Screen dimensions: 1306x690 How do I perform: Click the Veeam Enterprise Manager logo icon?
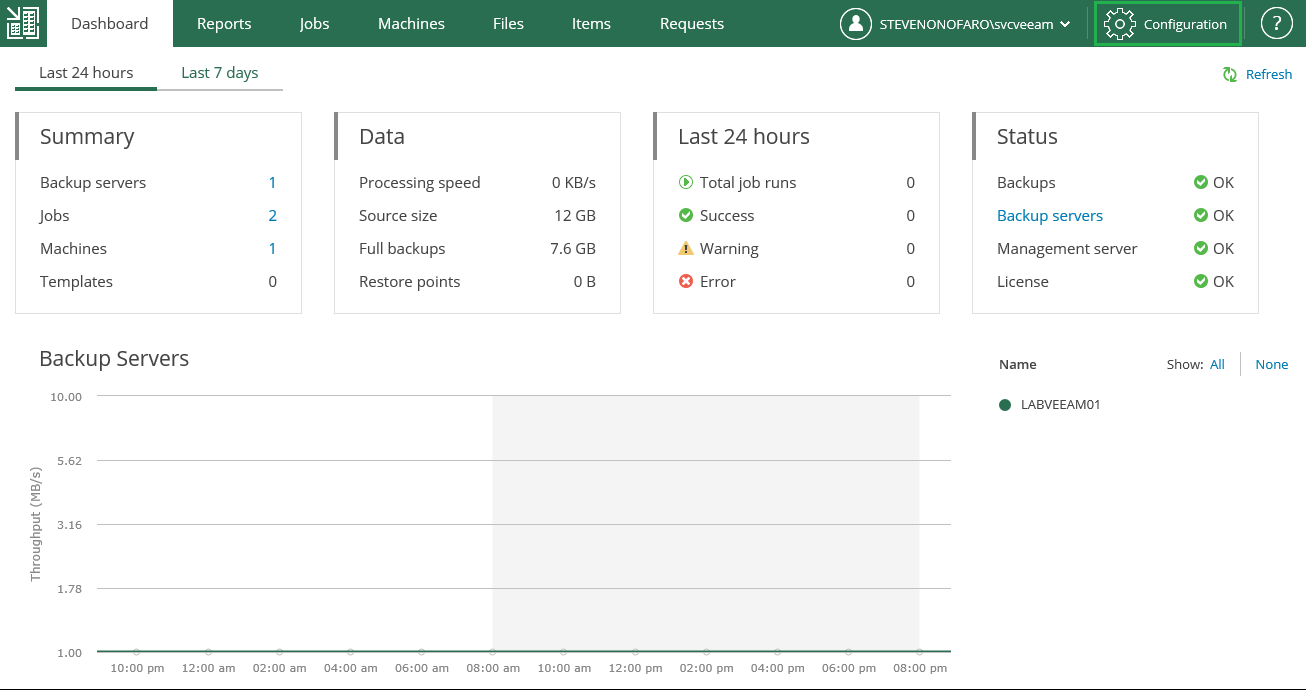pos(21,23)
